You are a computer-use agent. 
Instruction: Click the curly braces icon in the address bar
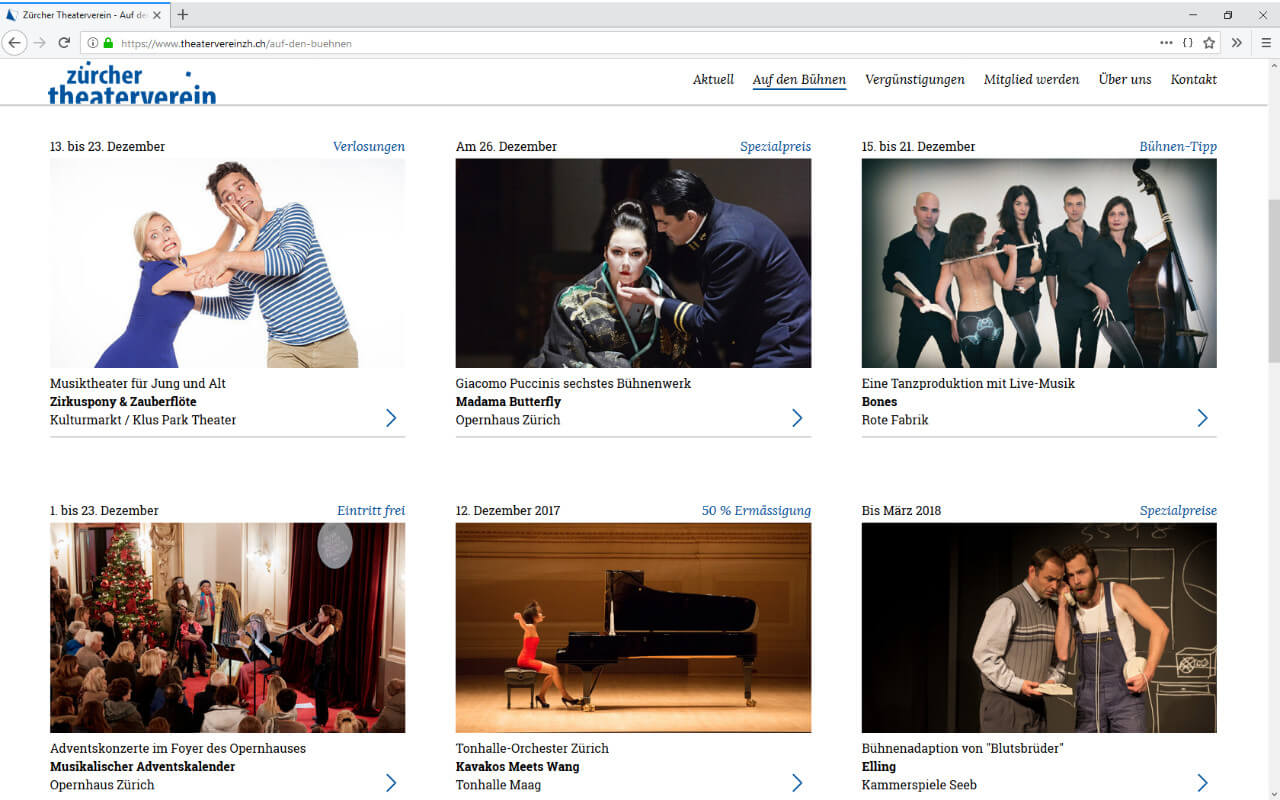(x=1188, y=43)
